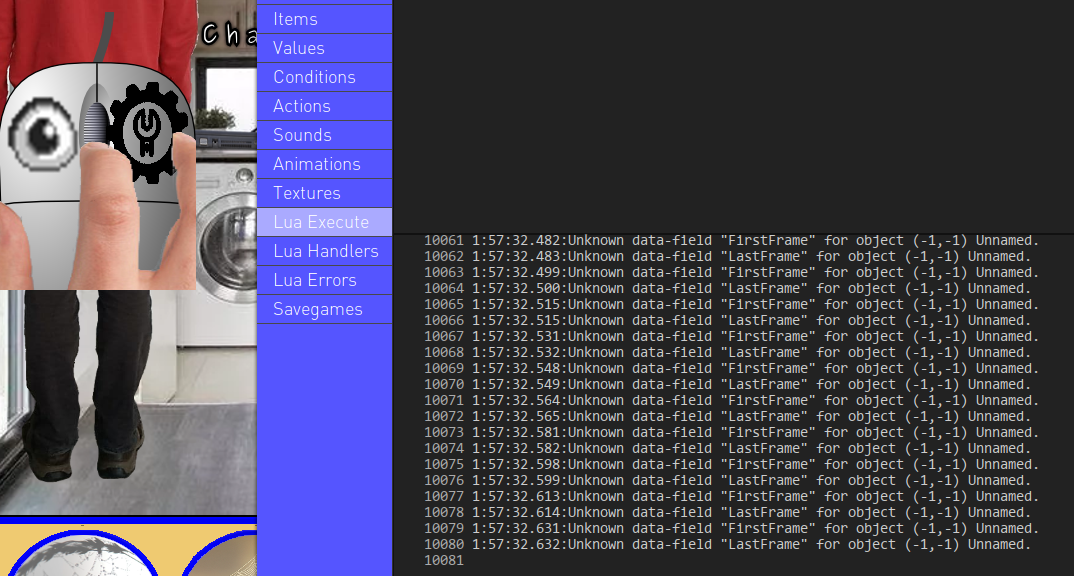
Task: Select log line 10078 at 1:57:32.614
Action: [727, 512]
